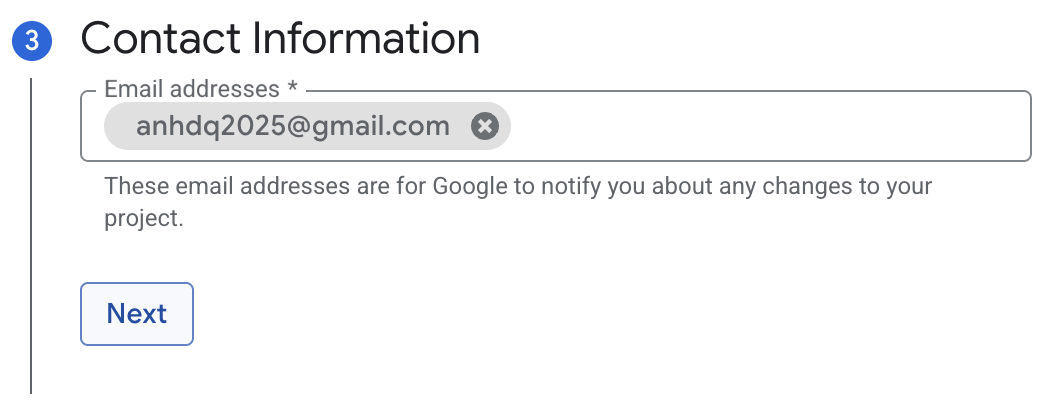Image resolution: width=1048 pixels, height=412 pixels.
Task: Remove the anhdq2025@gmail.com email chip
Action: 485,126
